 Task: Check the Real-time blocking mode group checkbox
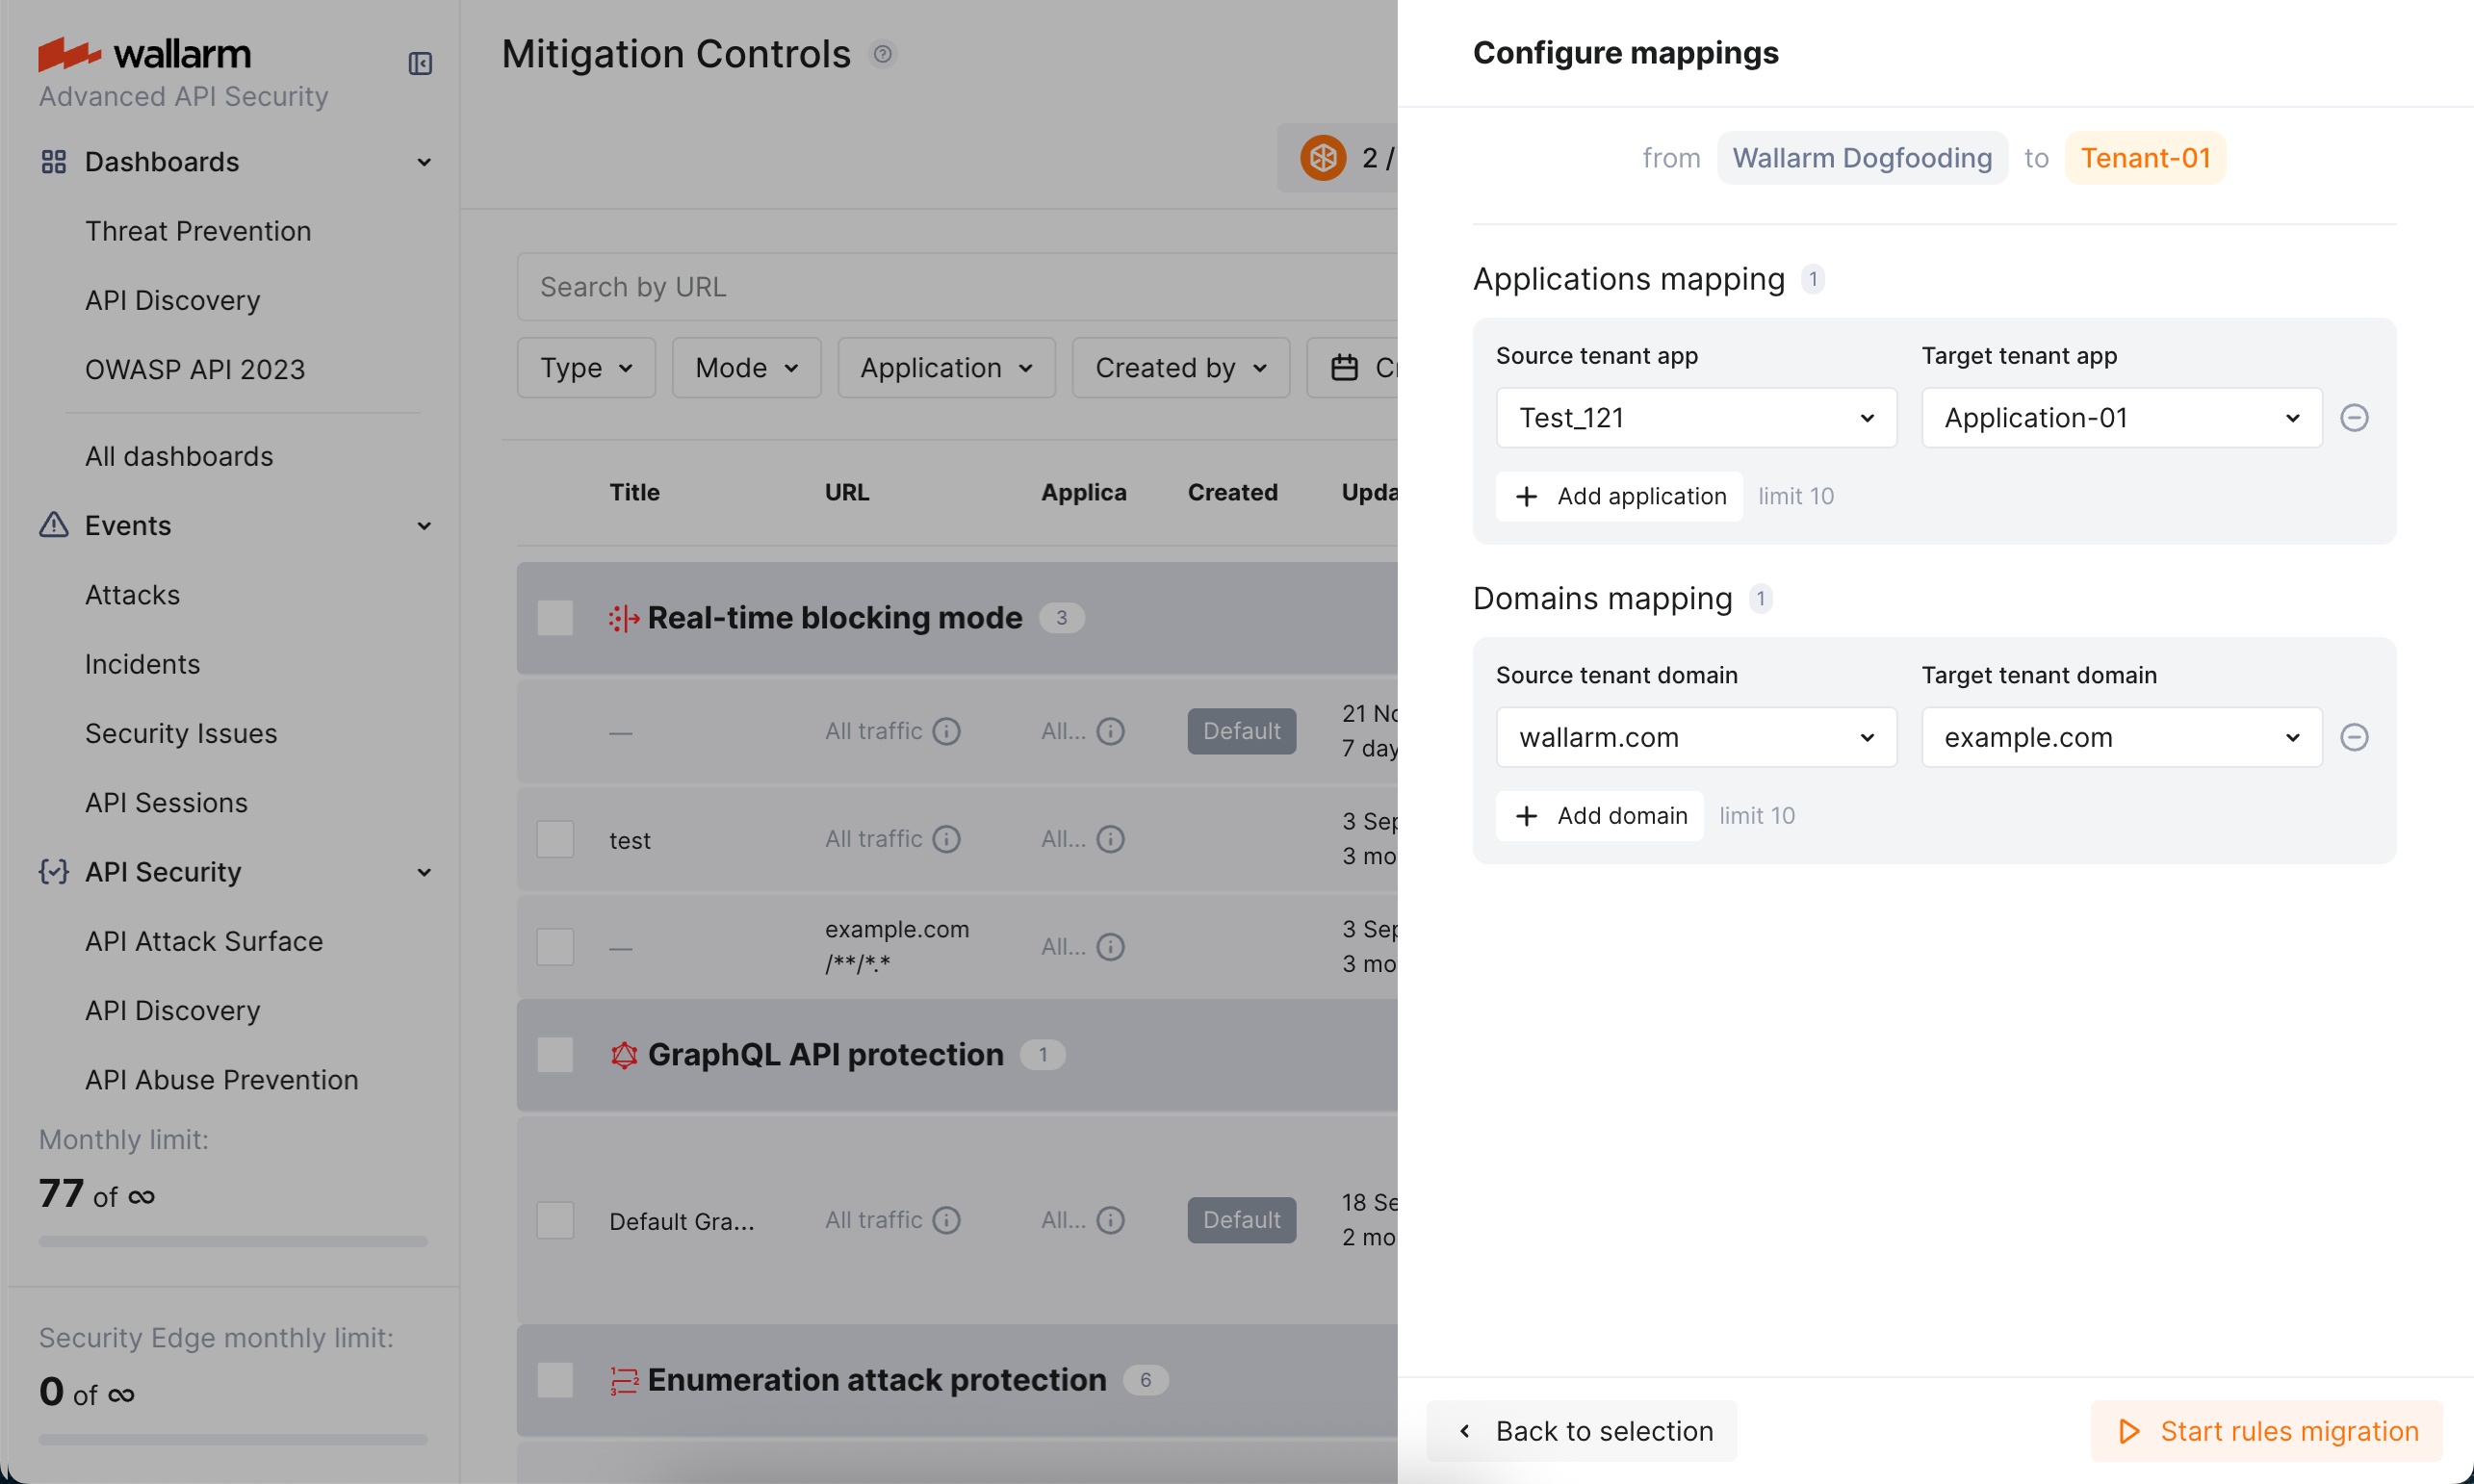(x=555, y=618)
